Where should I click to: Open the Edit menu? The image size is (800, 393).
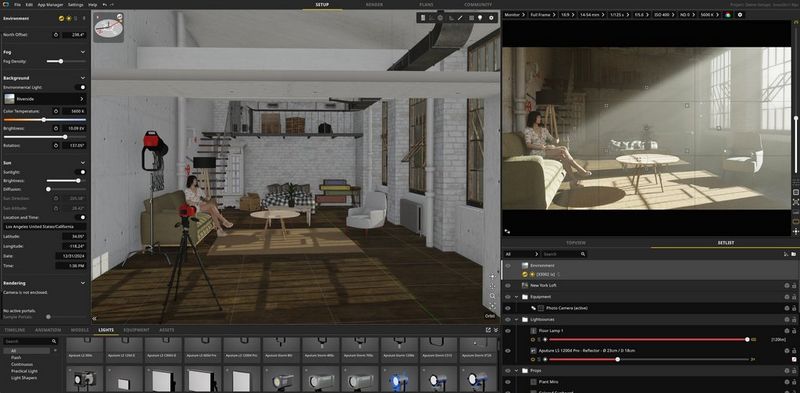[29, 5]
